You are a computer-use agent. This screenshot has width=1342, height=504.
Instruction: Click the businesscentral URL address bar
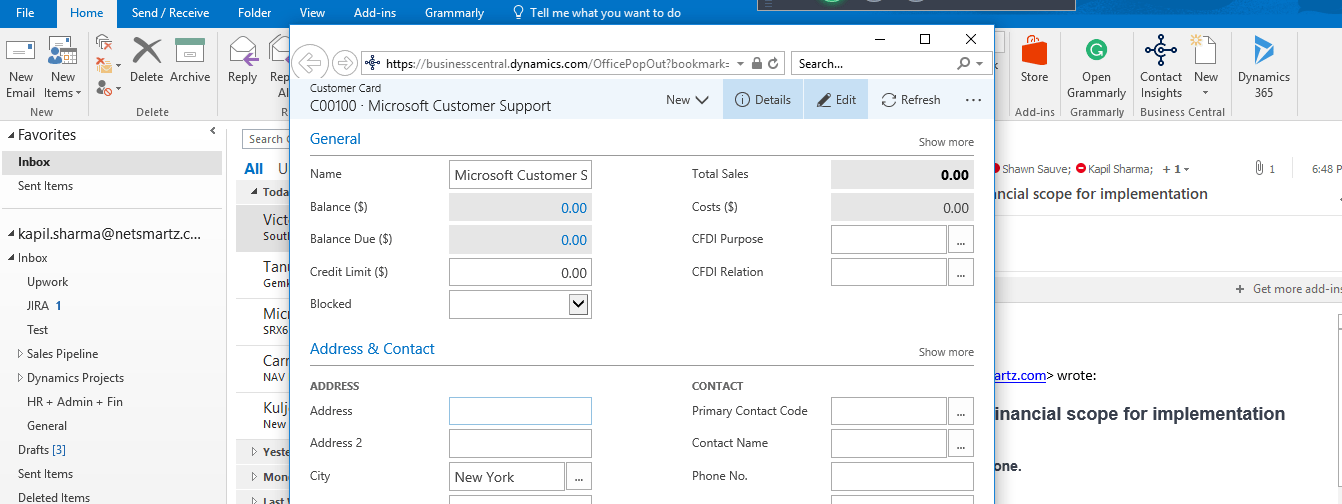[556, 63]
